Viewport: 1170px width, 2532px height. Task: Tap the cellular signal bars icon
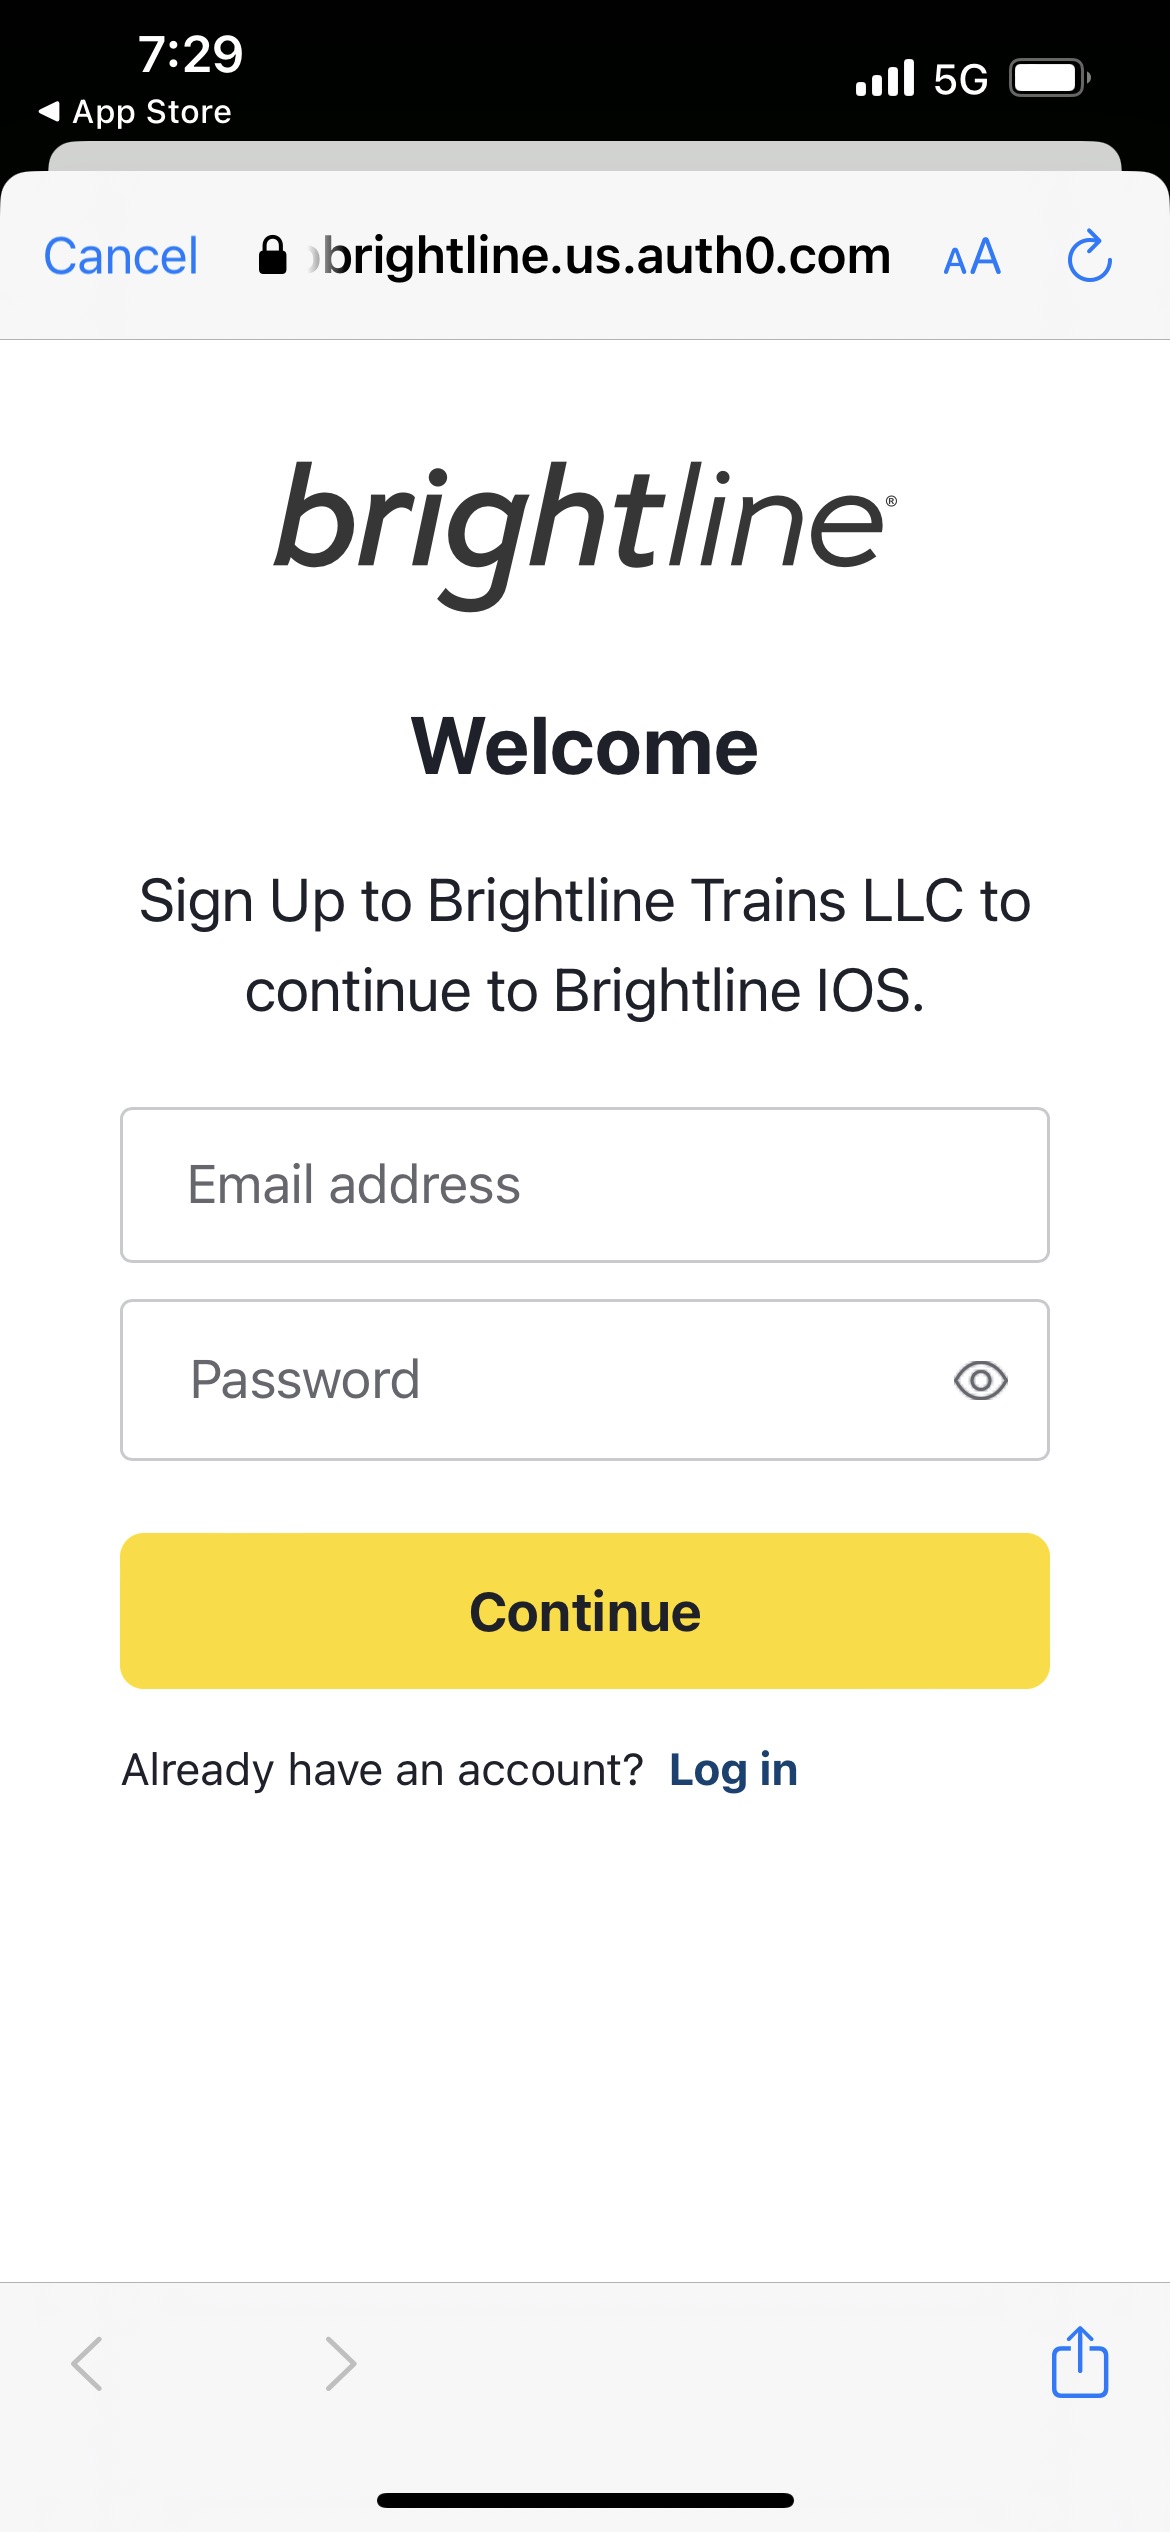pyautogui.click(x=885, y=78)
